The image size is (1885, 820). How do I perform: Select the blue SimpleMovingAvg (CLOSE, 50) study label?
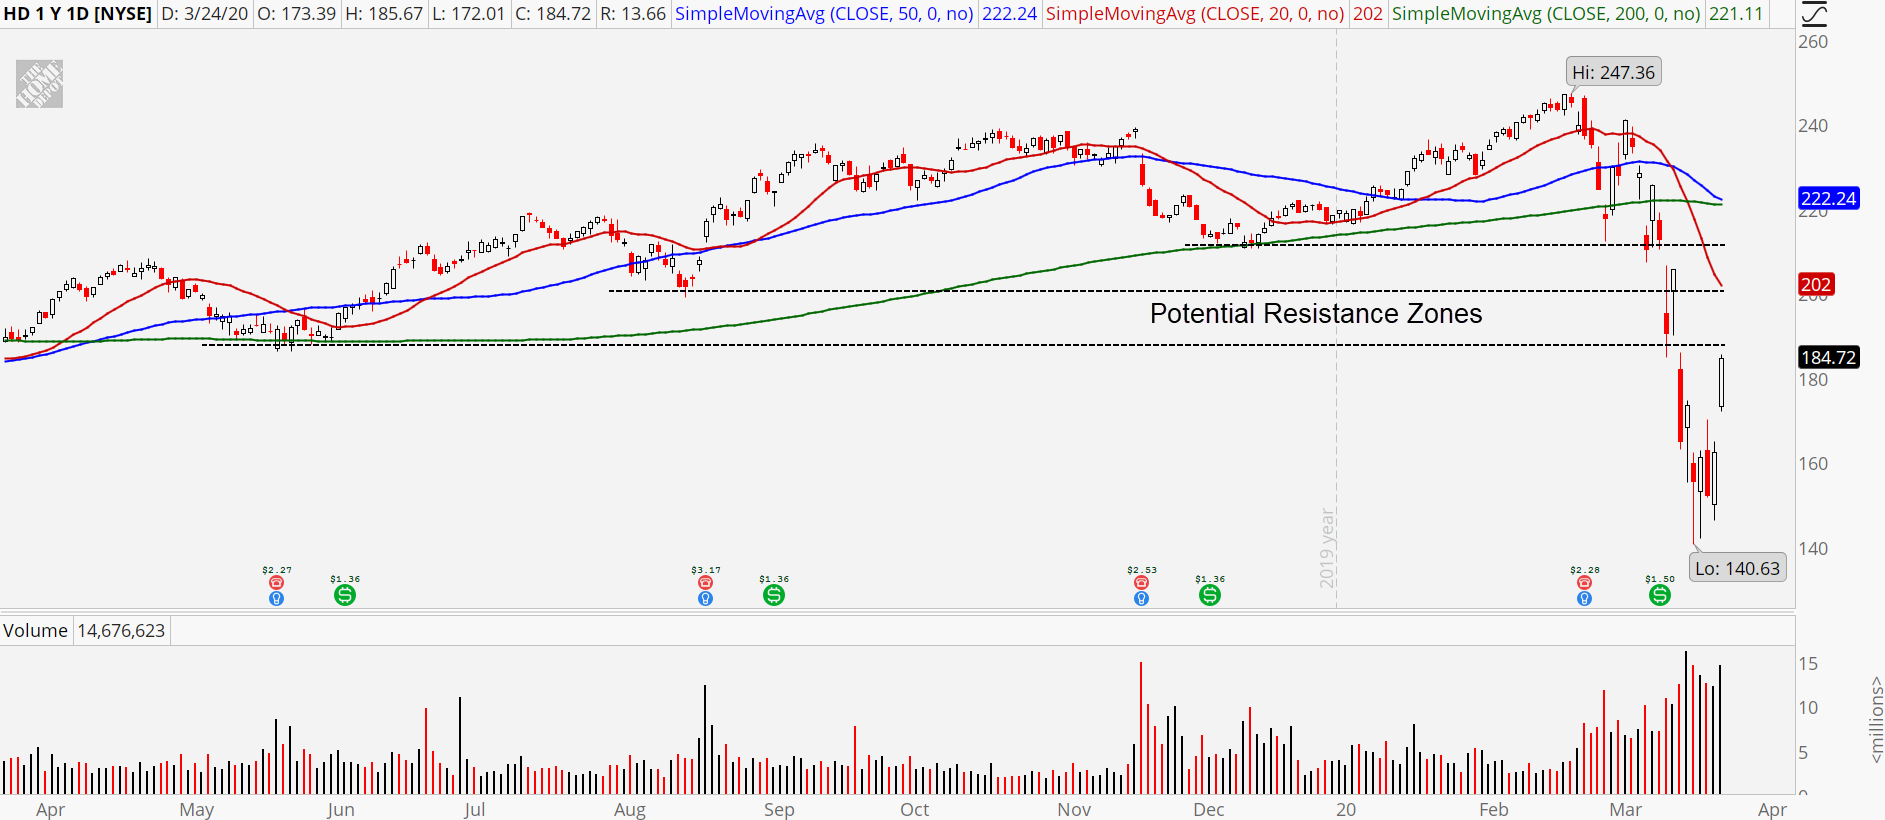pos(824,14)
